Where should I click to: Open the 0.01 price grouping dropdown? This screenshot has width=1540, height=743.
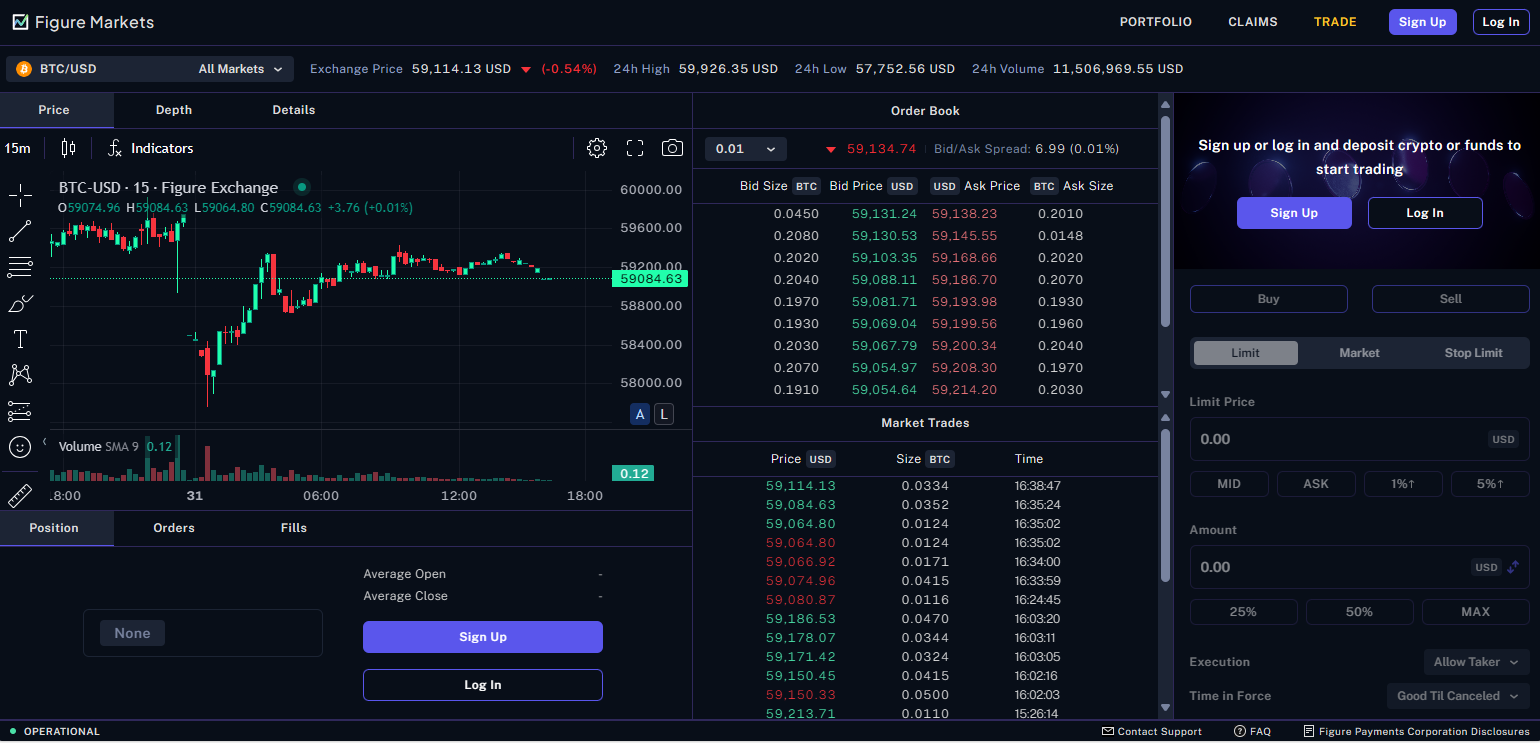tap(746, 149)
